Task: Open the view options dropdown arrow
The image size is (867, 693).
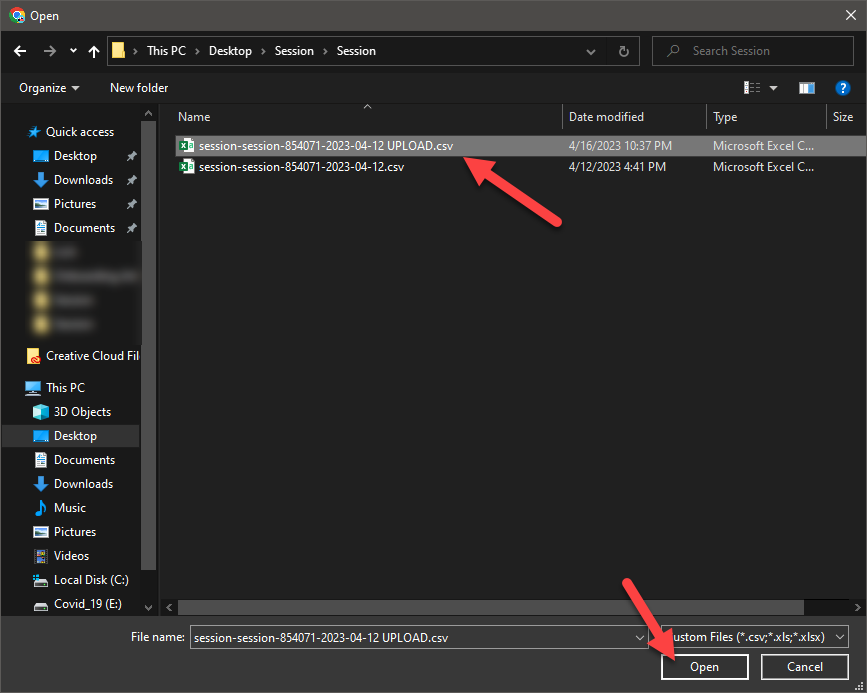Action: point(774,88)
